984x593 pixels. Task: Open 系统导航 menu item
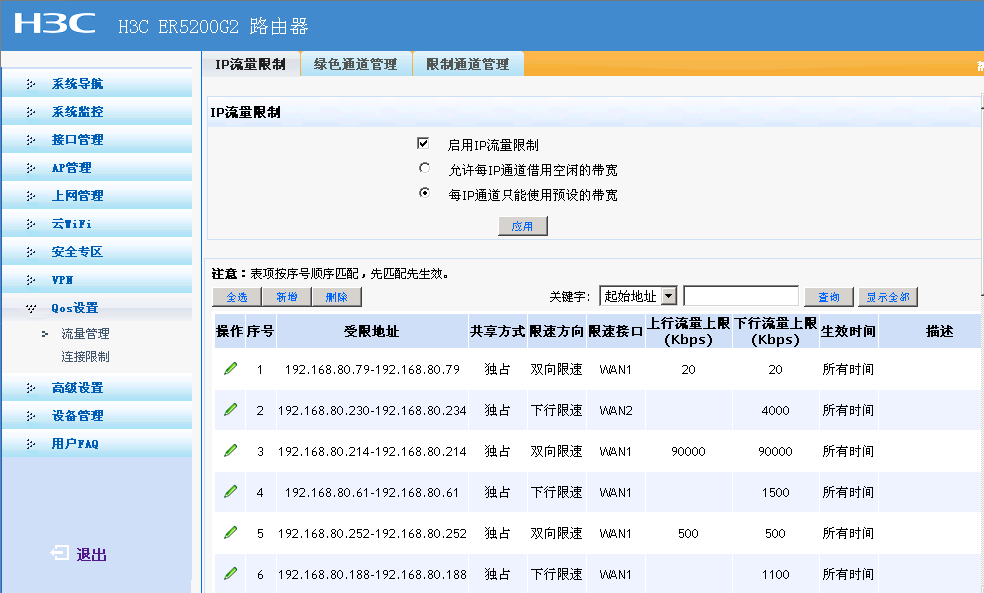coord(77,83)
